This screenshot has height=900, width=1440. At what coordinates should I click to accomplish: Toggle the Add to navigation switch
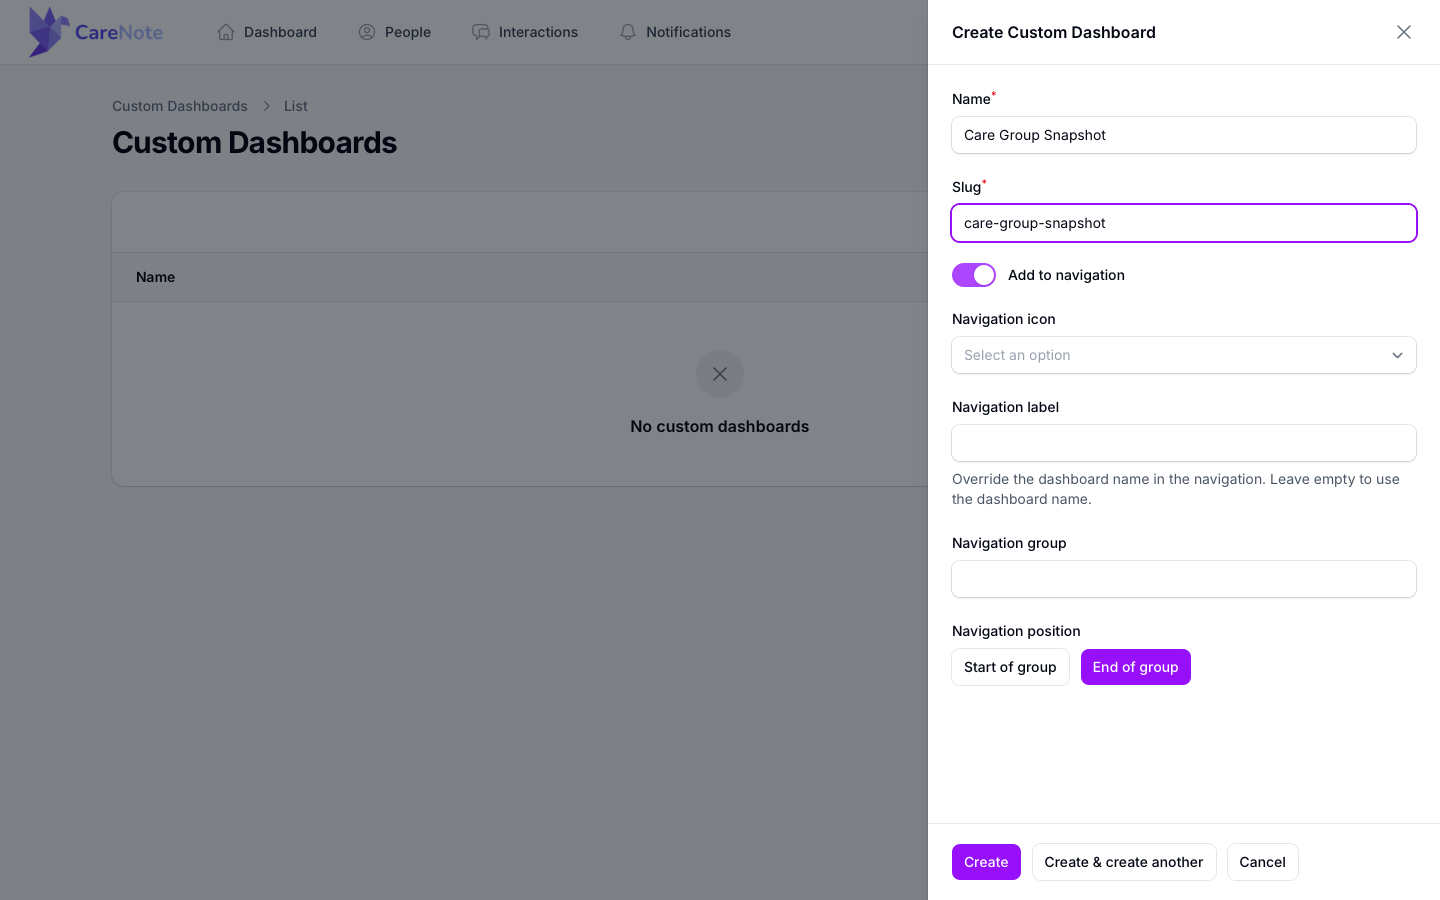point(974,275)
